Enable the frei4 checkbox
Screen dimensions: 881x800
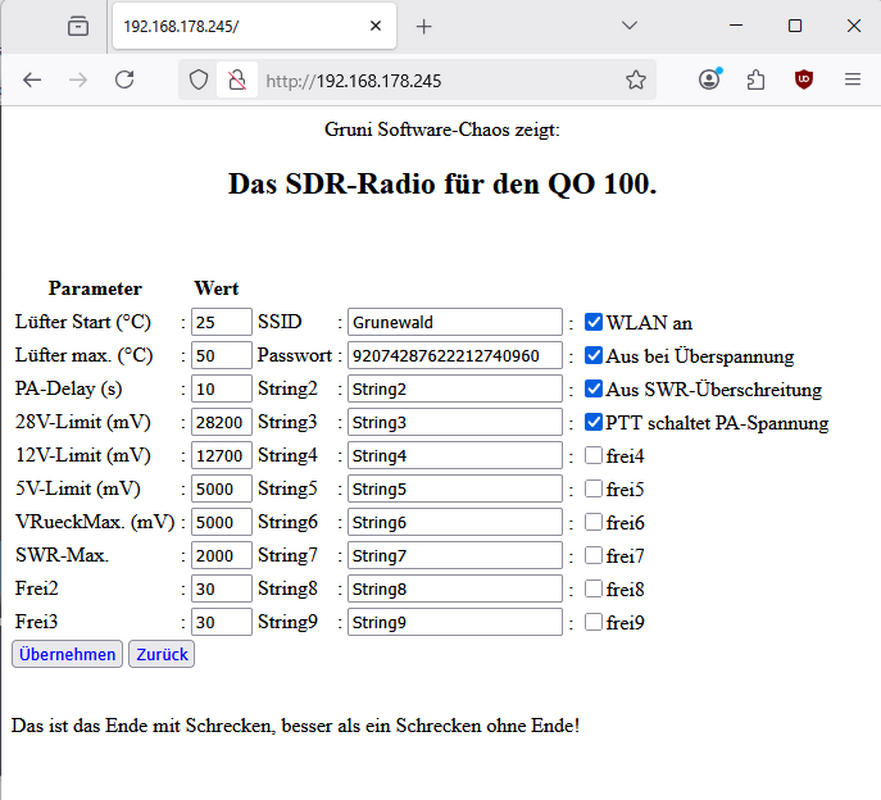pyautogui.click(x=594, y=456)
